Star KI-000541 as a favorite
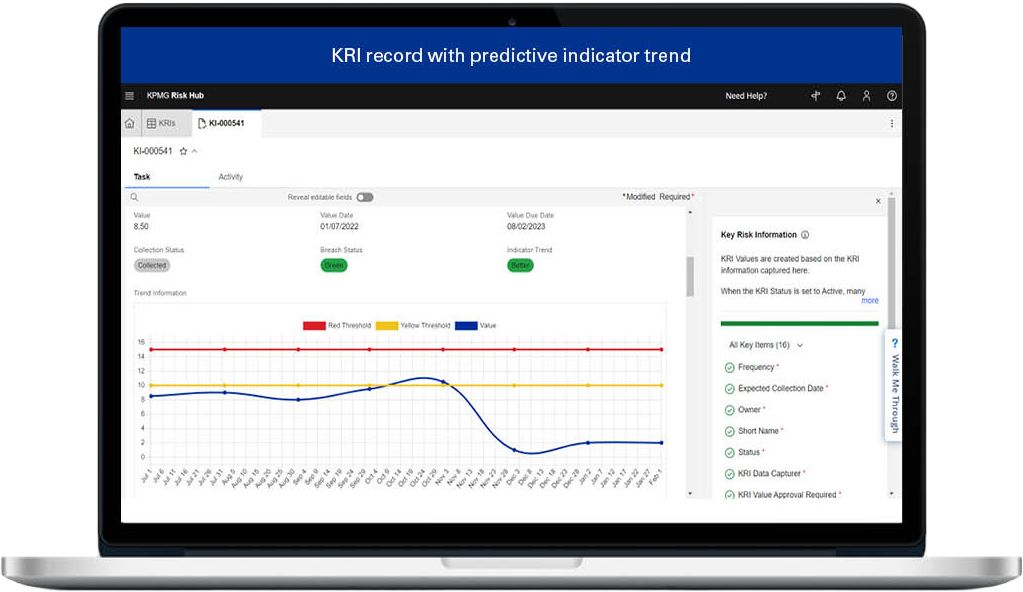Viewport: 1023px width, 592px height. coord(183,151)
